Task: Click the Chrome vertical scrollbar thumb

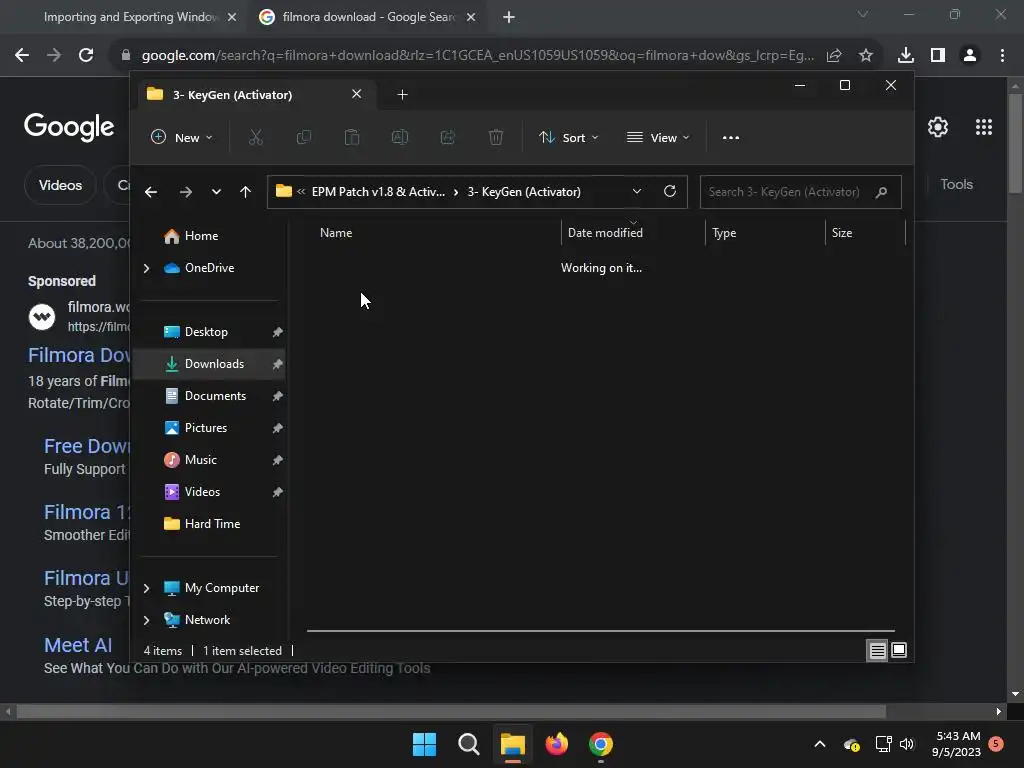Action: (1015, 144)
